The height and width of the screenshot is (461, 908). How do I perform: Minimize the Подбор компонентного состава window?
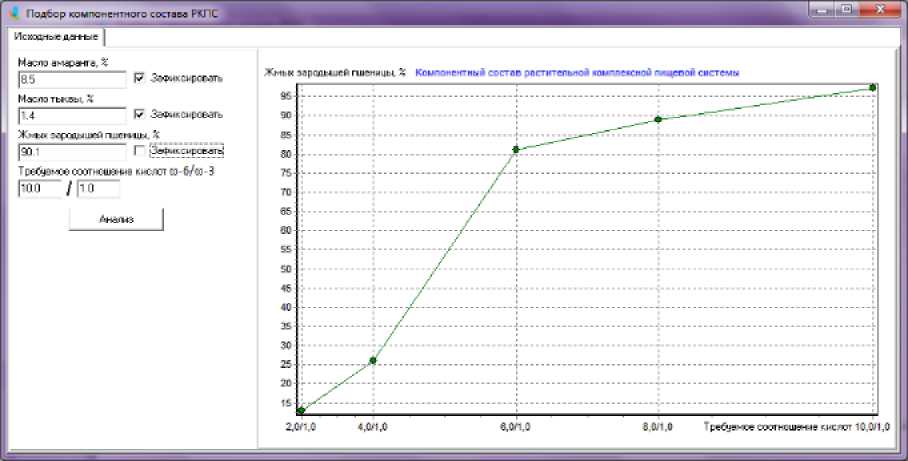(821, 10)
